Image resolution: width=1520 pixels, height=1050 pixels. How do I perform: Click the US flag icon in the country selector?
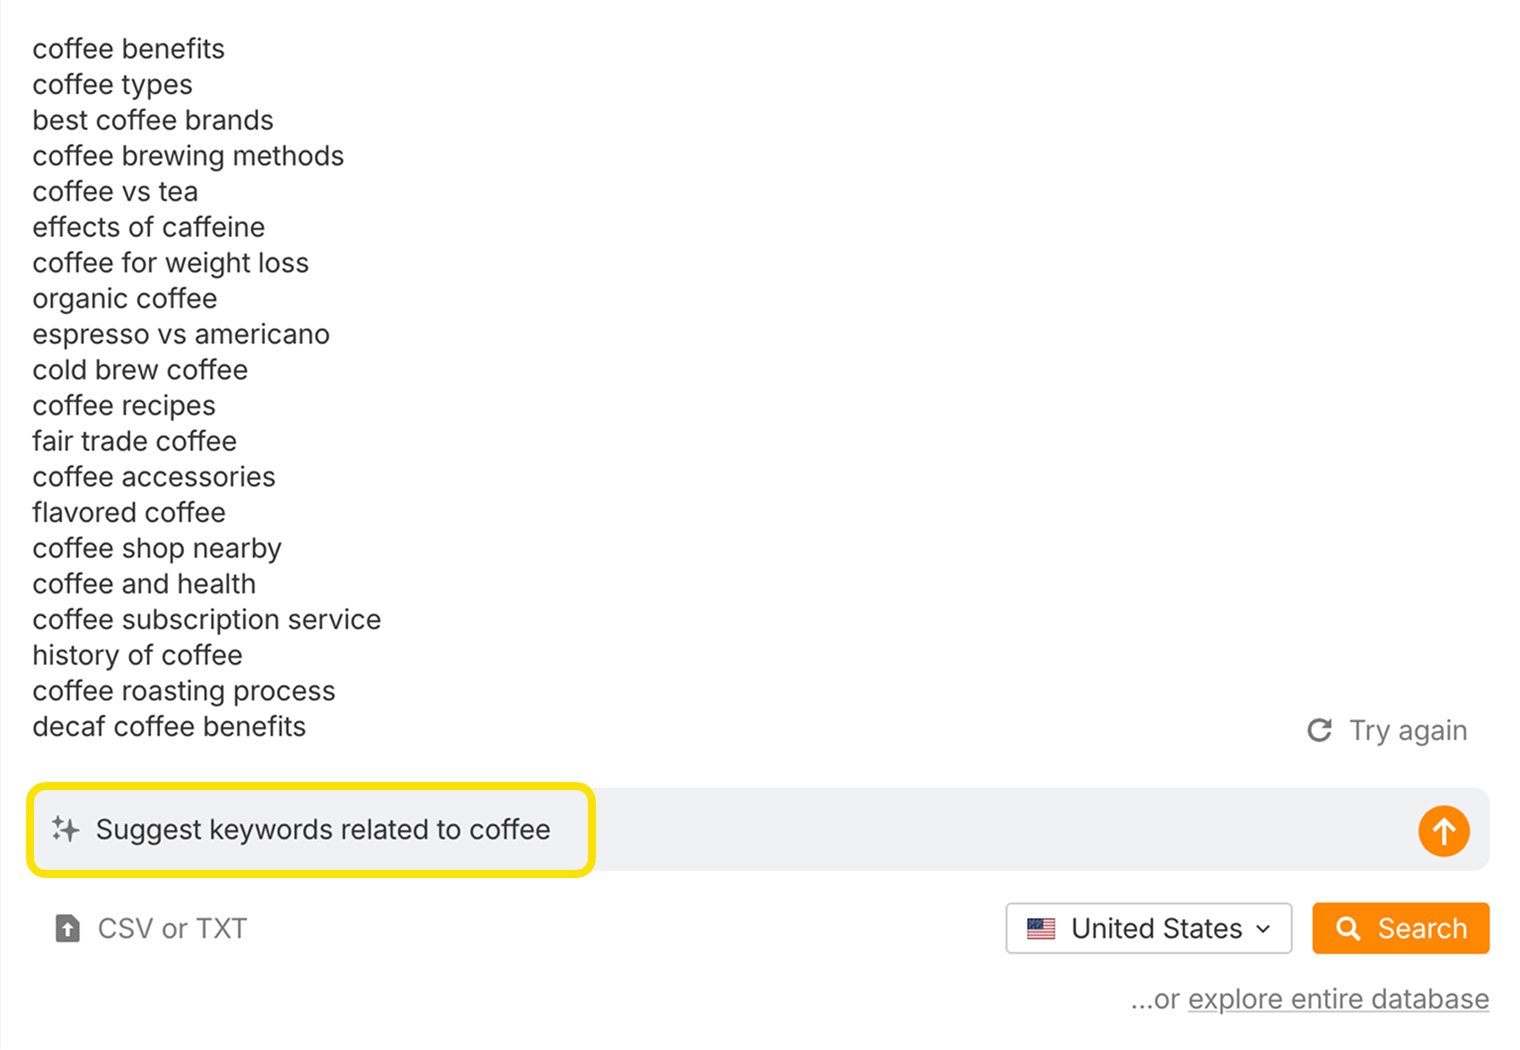(1042, 928)
